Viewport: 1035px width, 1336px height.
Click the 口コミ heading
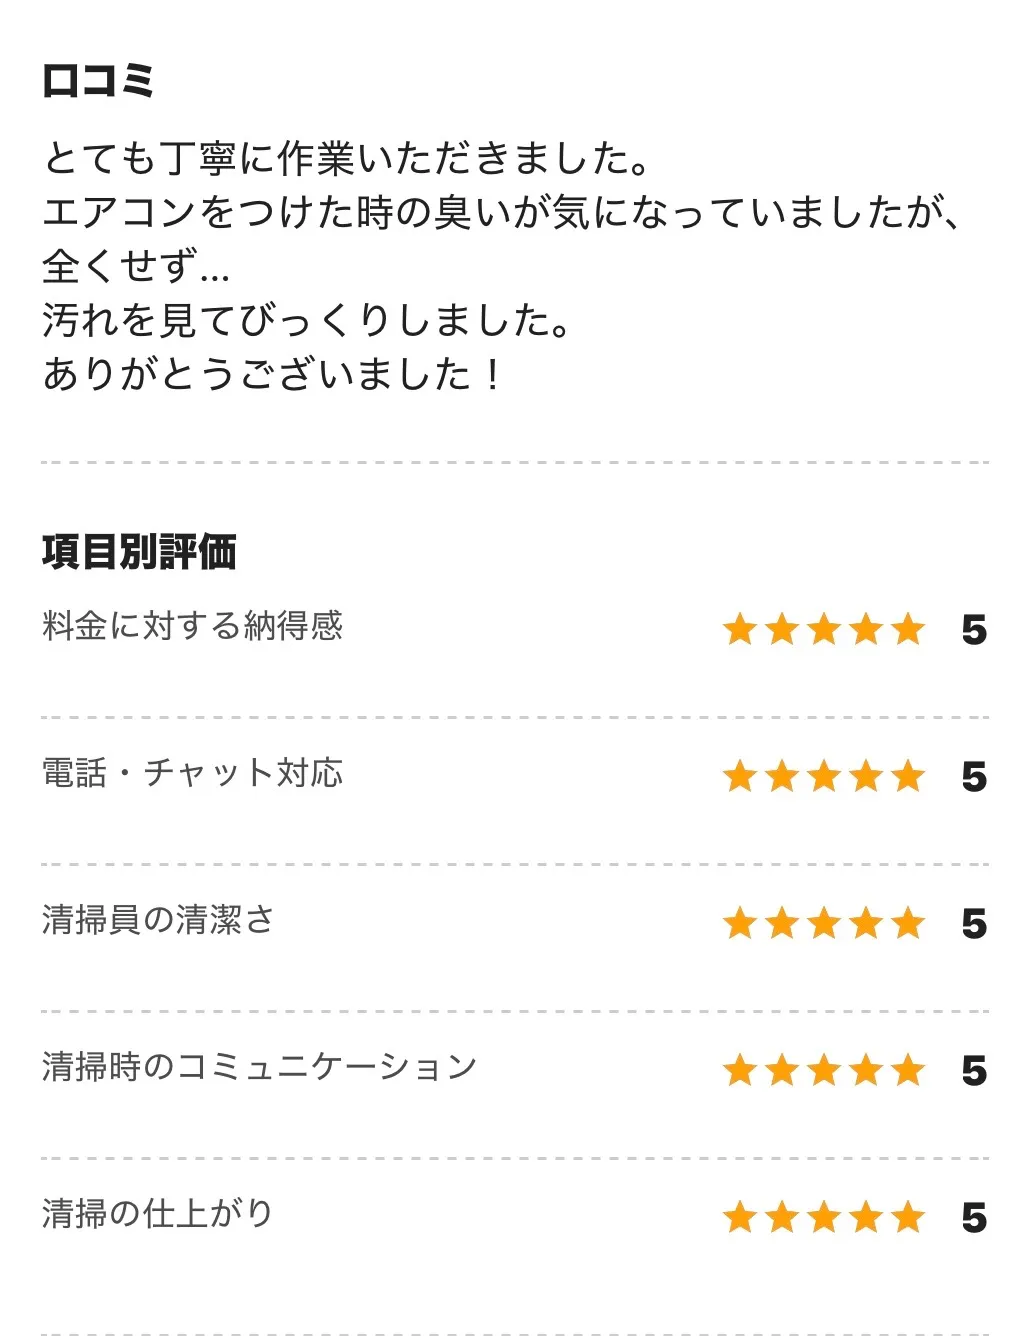(98, 81)
